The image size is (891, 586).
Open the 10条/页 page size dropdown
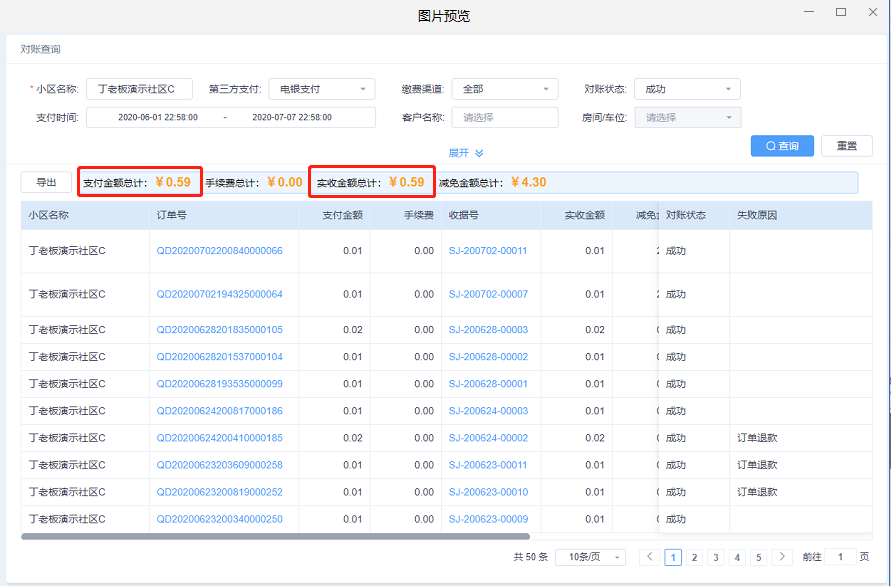coord(590,557)
